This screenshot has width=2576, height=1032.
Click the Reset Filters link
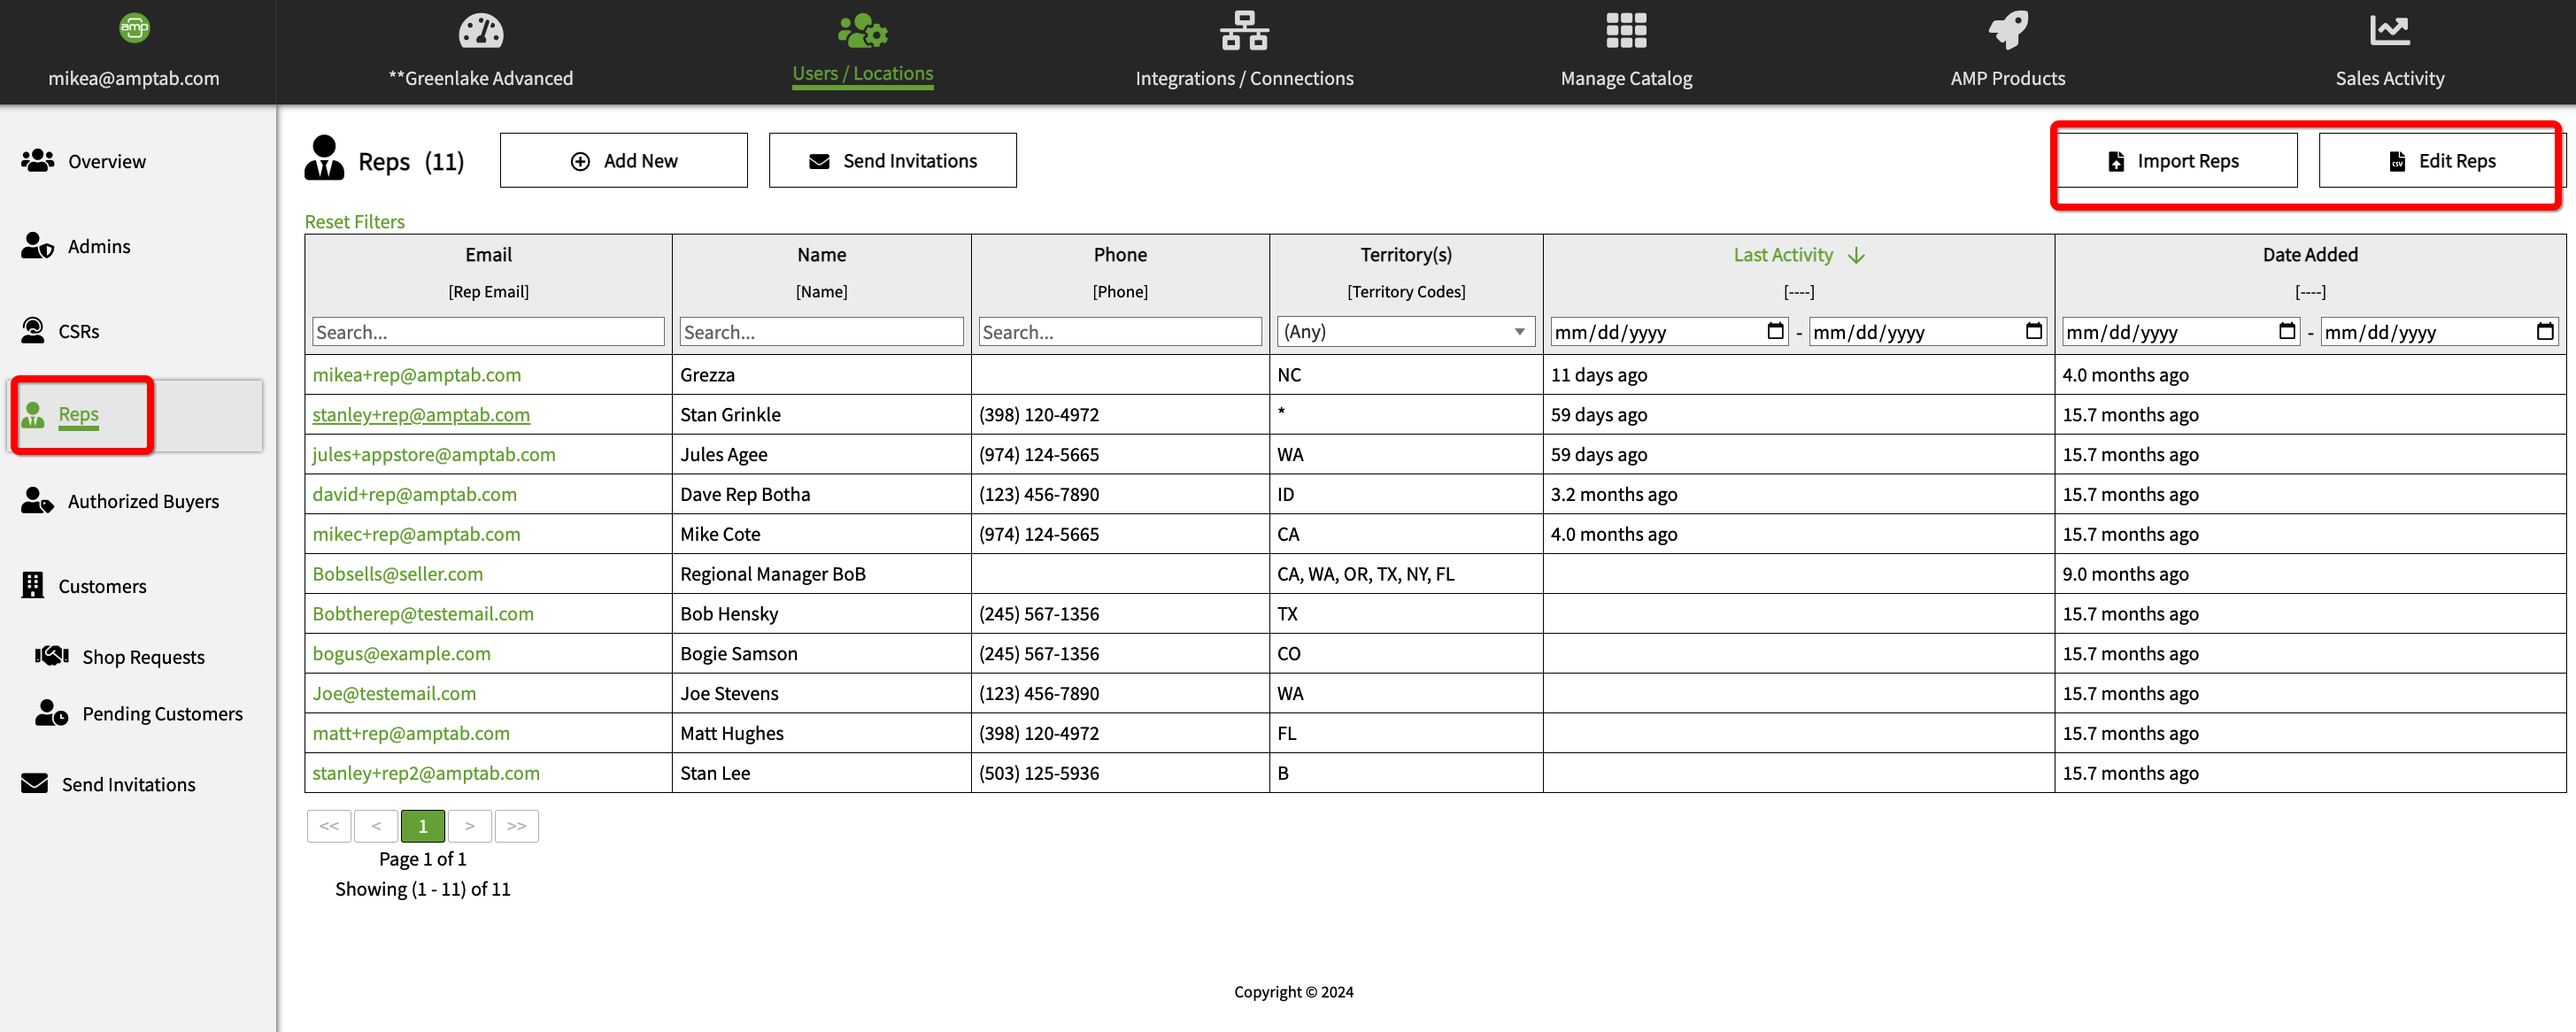[x=354, y=222]
